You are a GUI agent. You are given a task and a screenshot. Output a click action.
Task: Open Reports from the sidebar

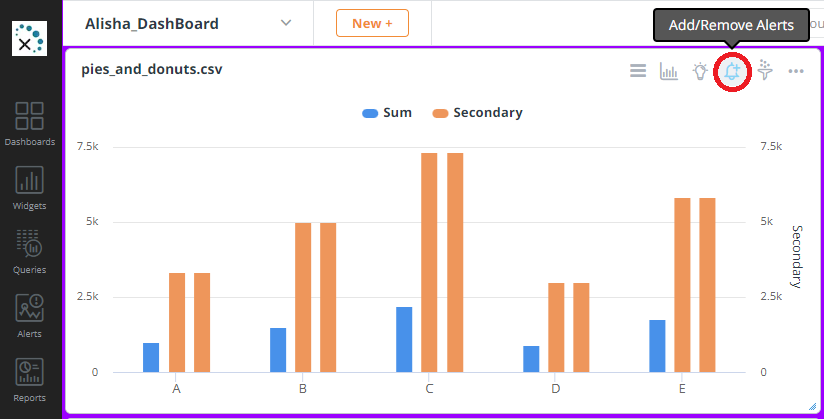coord(30,379)
